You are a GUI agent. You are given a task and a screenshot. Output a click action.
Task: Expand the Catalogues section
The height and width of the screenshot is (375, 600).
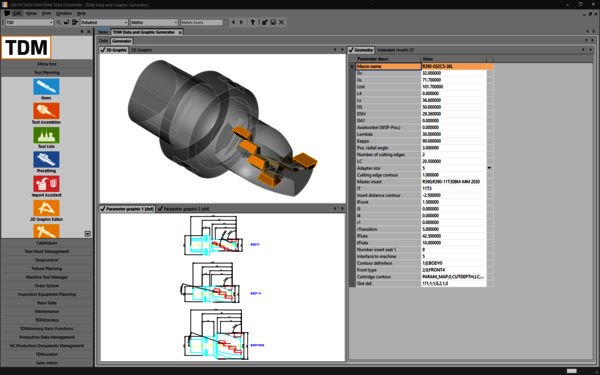(47, 243)
